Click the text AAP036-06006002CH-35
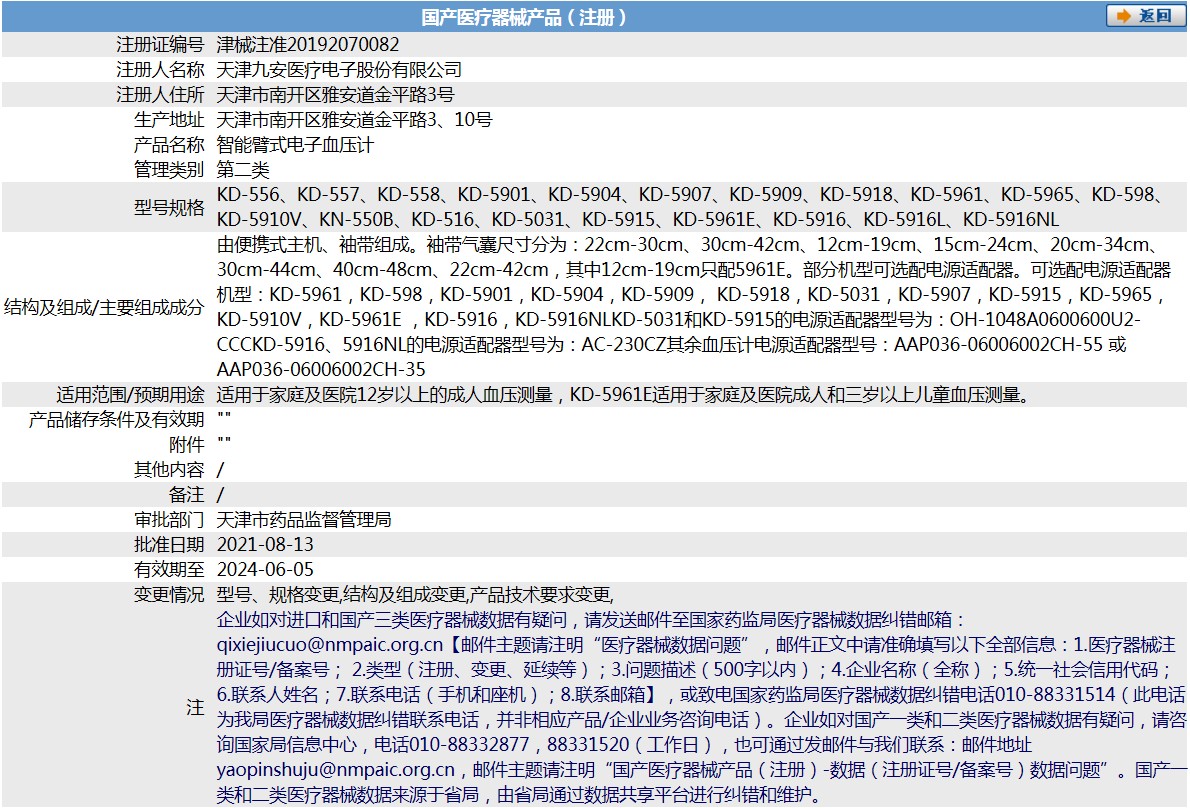This screenshot has width=1190, height=808. (321, 370)
